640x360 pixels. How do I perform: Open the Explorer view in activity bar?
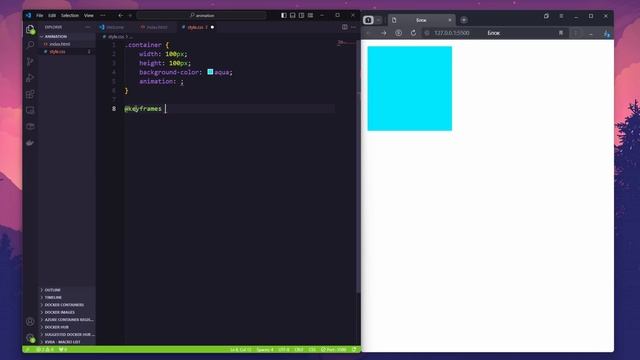[x=30, y=29]
